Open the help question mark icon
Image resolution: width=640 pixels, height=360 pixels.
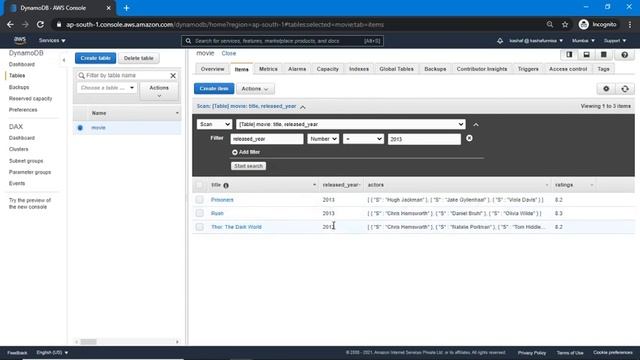[x=624, y=55]
